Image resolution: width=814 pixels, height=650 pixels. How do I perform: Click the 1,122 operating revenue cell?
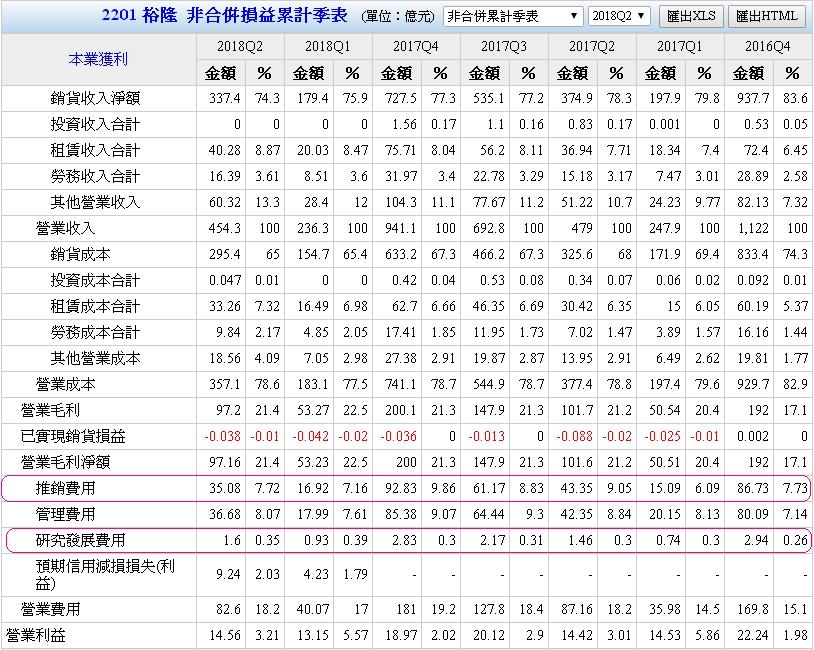(x=753, y=228)
